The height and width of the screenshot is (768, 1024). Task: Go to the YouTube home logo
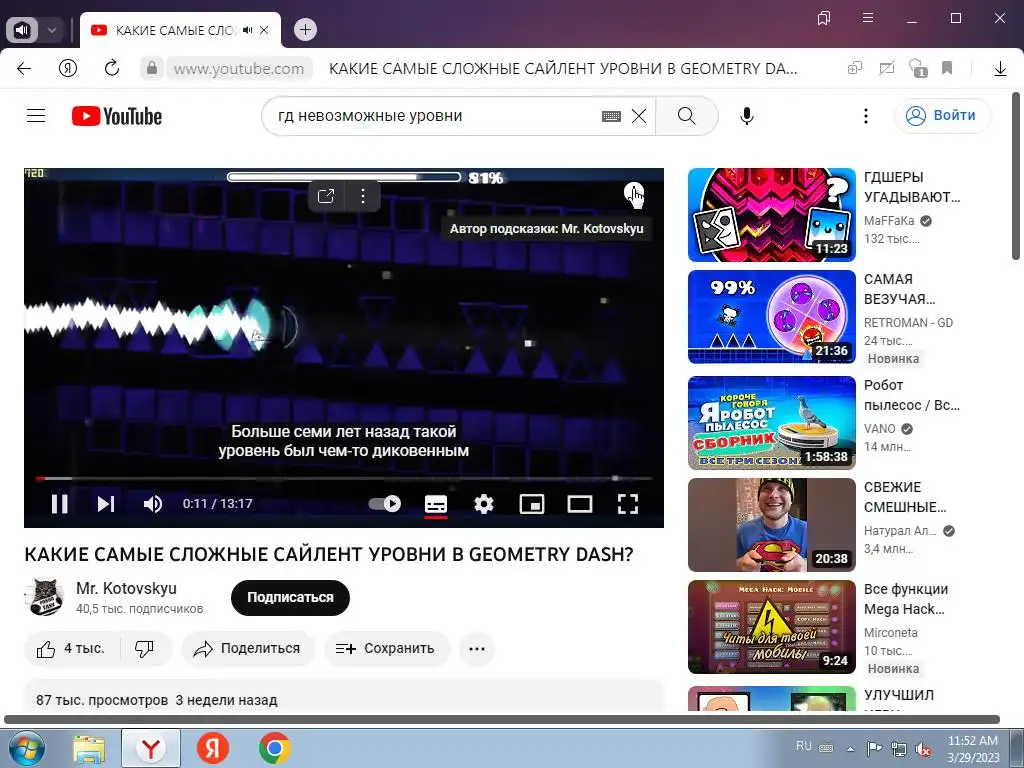coord(117,116)
